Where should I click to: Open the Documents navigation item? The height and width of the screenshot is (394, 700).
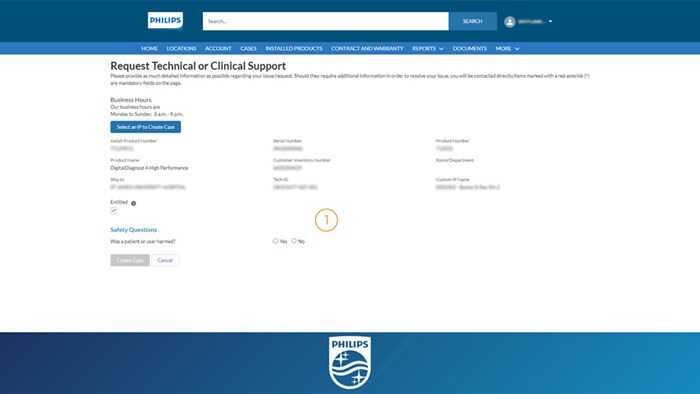[470, 48]
